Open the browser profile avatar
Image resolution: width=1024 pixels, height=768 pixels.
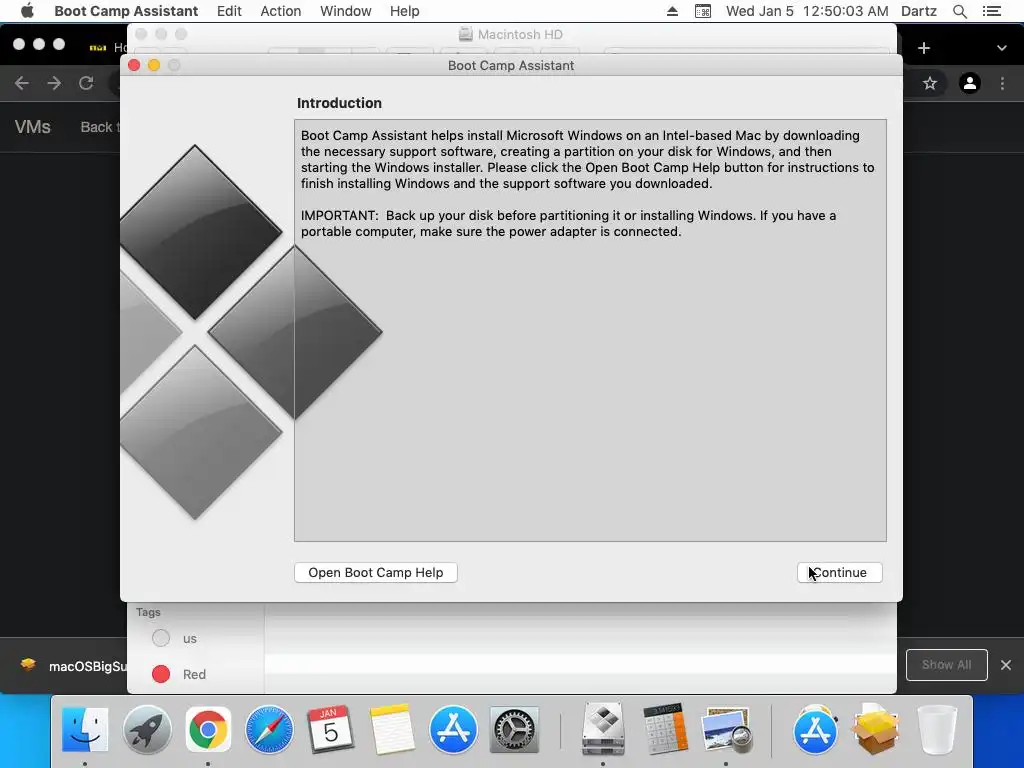tap(970, 83)
